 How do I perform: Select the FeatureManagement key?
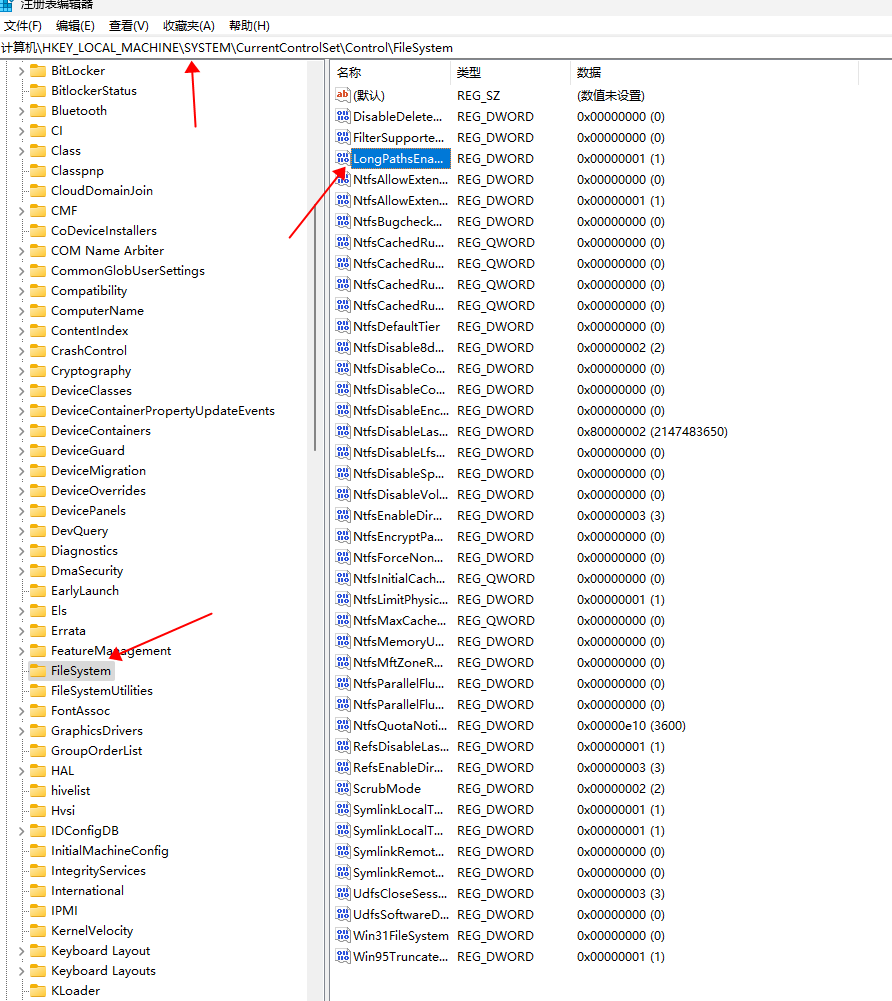point(111,651)
